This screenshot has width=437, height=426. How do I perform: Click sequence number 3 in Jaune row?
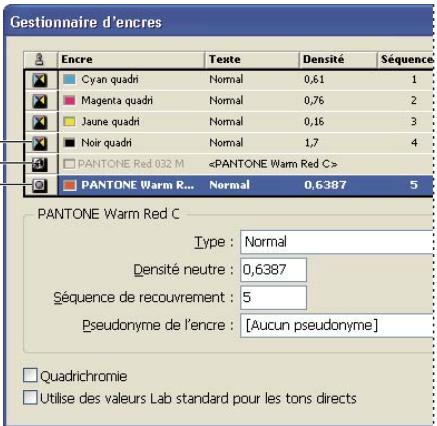(414, 122)
